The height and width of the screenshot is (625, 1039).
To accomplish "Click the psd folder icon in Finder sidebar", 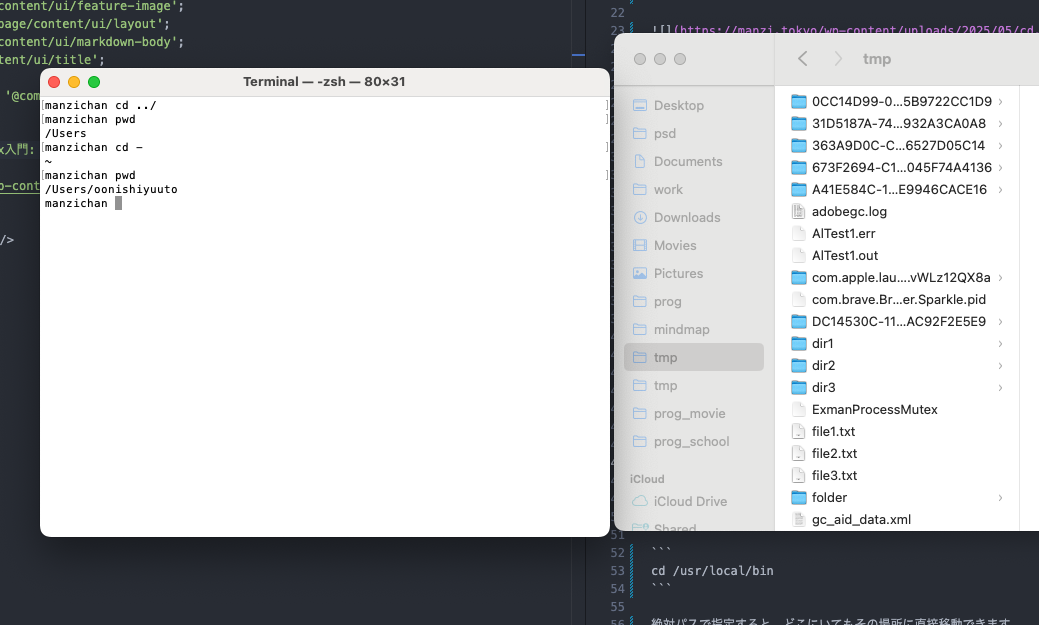I will click(x=639, y=133).
